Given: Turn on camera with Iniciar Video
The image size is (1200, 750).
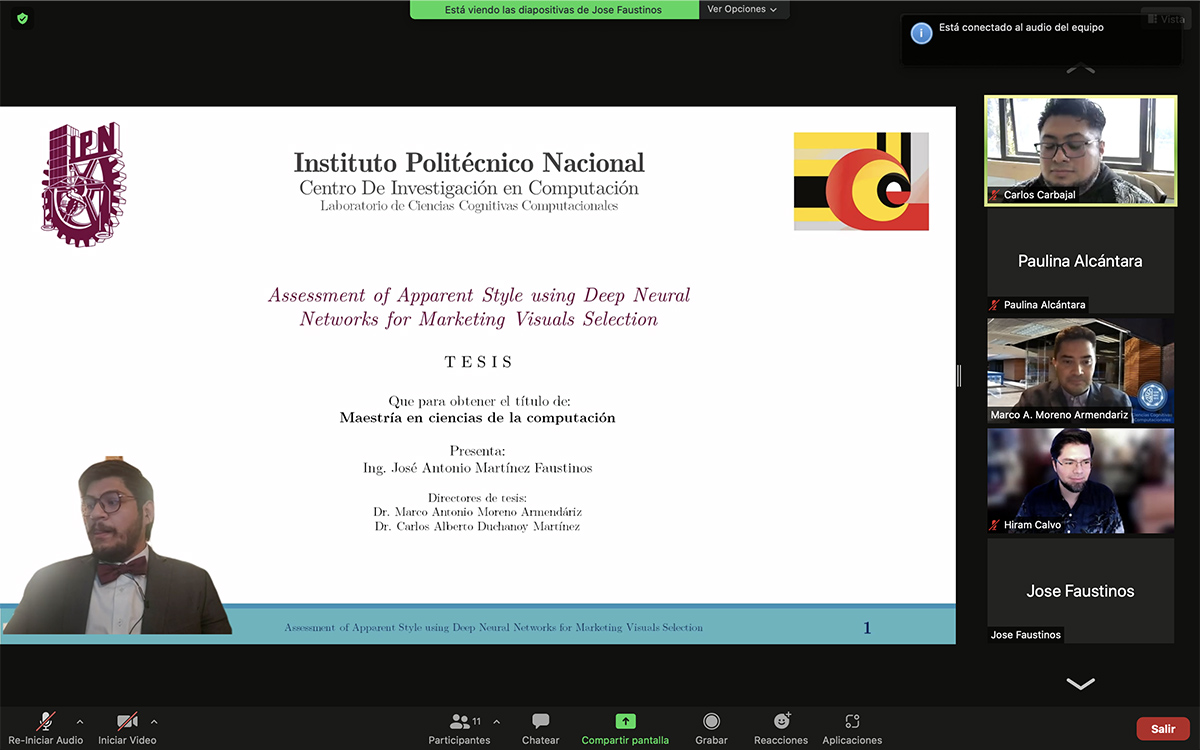Looking at the screenshot, I should click(x=127, y=729).
